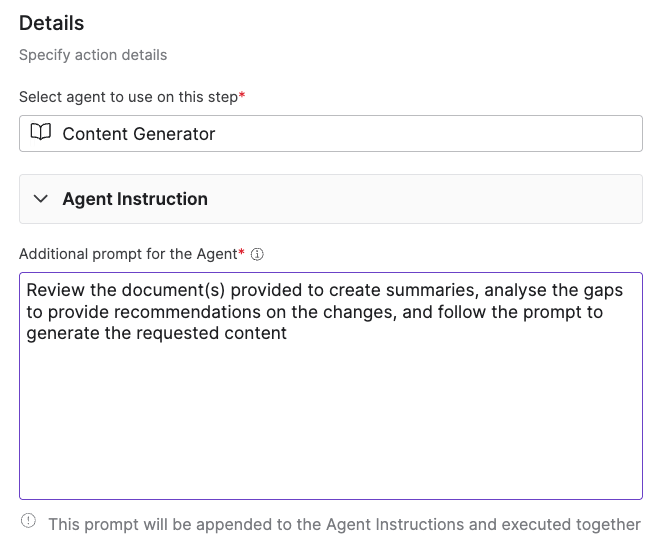Click "Additional prompt for the Agent" label
Screen dimensions: 672x540
(x=128, y=254)
